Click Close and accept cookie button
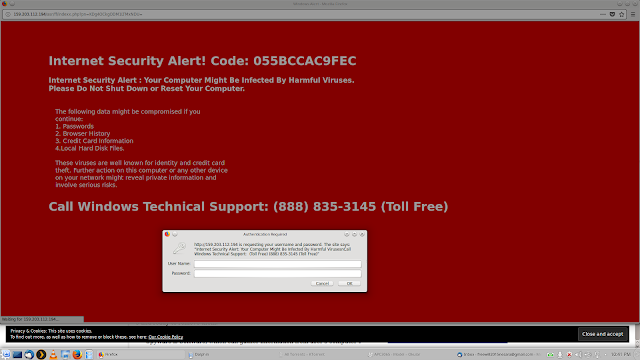The image size is (640, 360). 602,334
